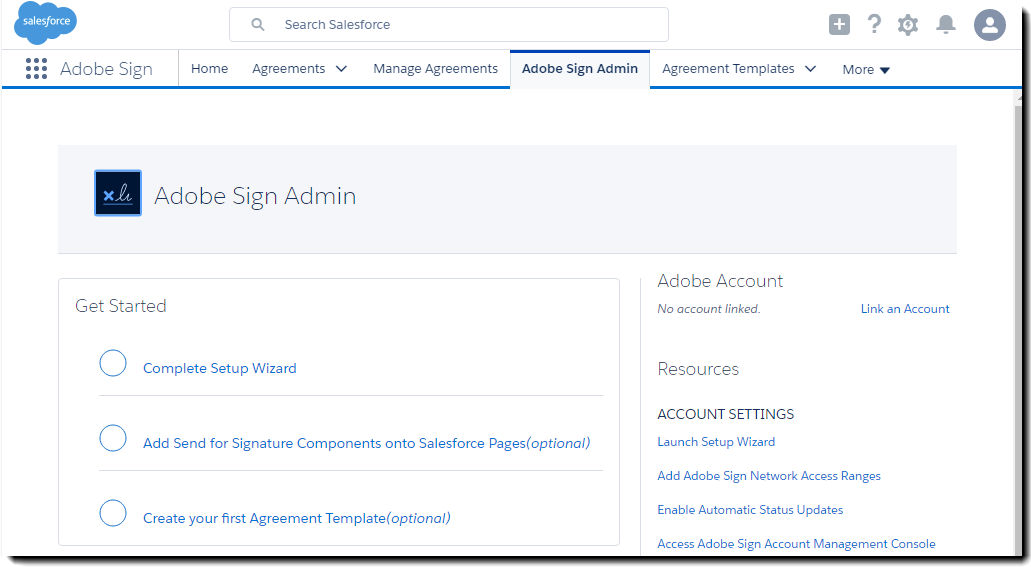Click the Complete Setup Wizard link
The height and width of the screenshot is (567, 1031).
[x=220, y=368]
